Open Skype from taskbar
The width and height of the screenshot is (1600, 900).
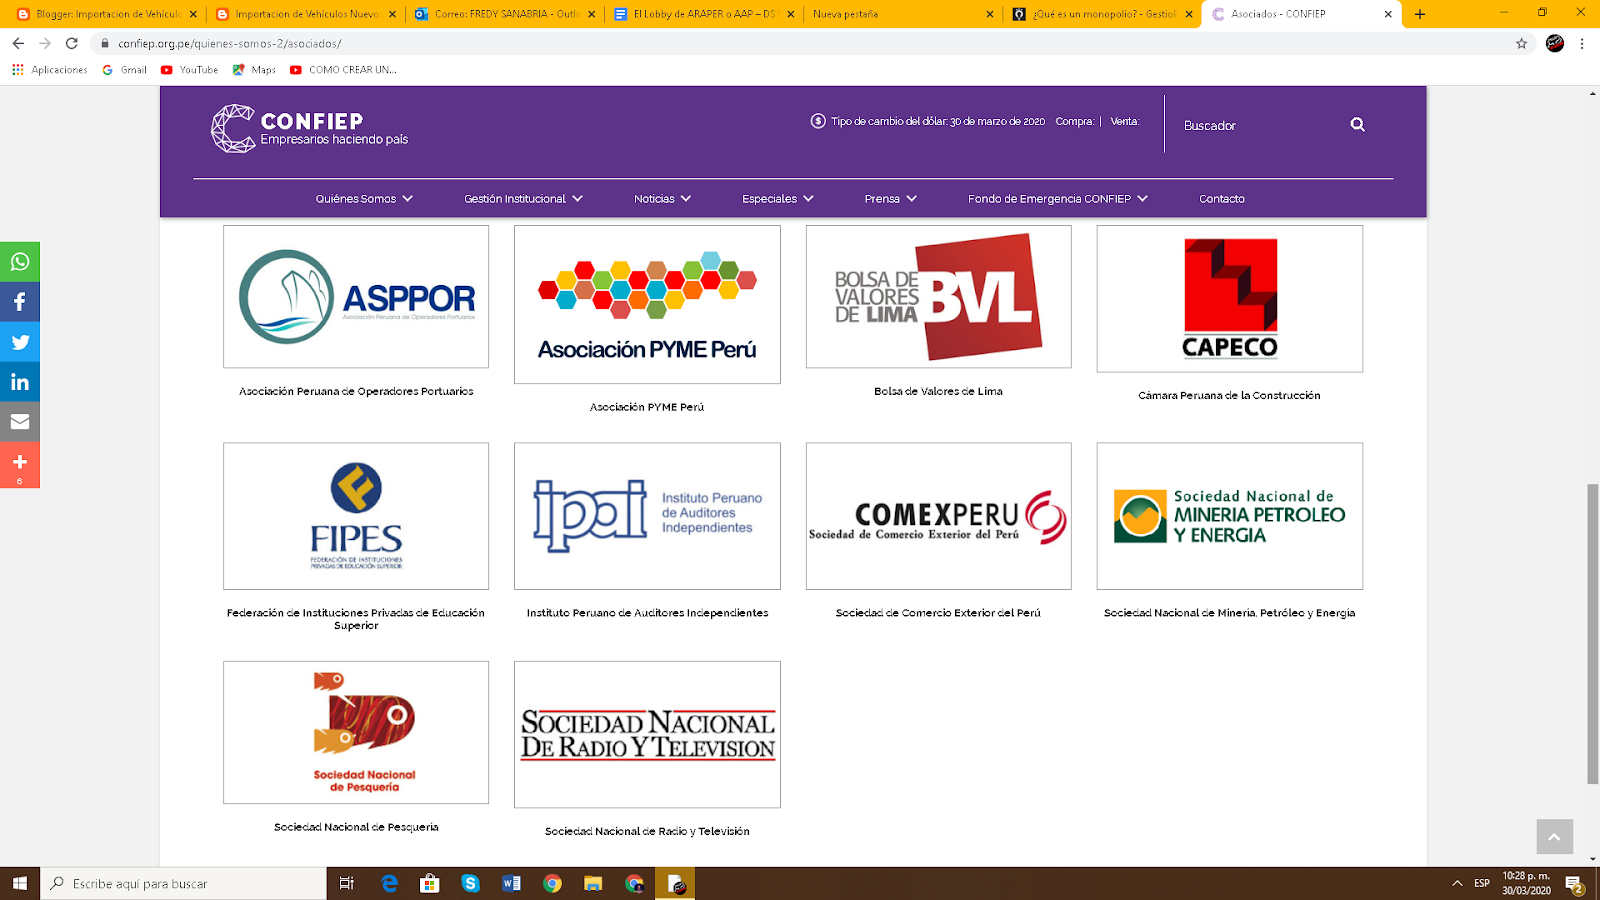click(x=470, y=883)
